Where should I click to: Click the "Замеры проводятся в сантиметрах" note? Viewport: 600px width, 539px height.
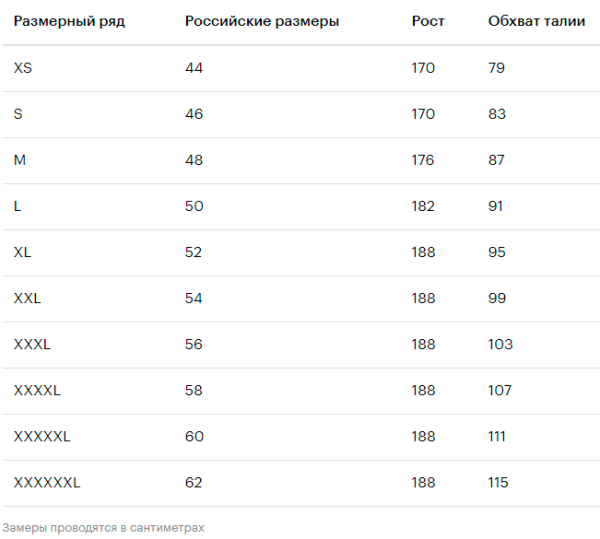103,527
